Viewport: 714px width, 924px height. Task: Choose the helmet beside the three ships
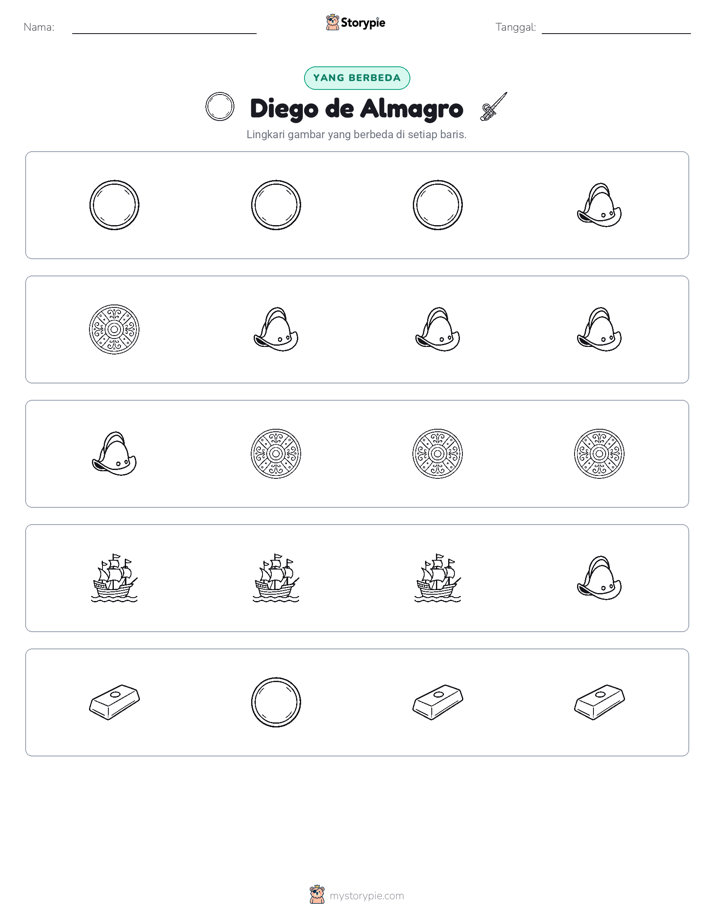tap(599, 578)
